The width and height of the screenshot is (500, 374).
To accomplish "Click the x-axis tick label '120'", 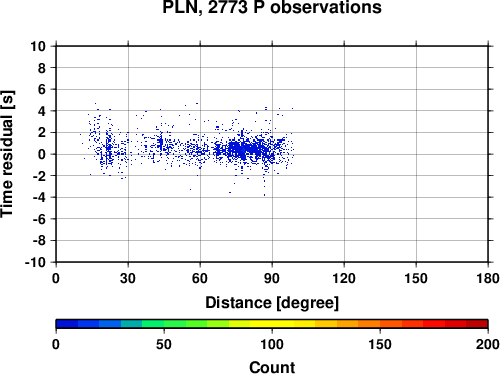I will 344,278.
